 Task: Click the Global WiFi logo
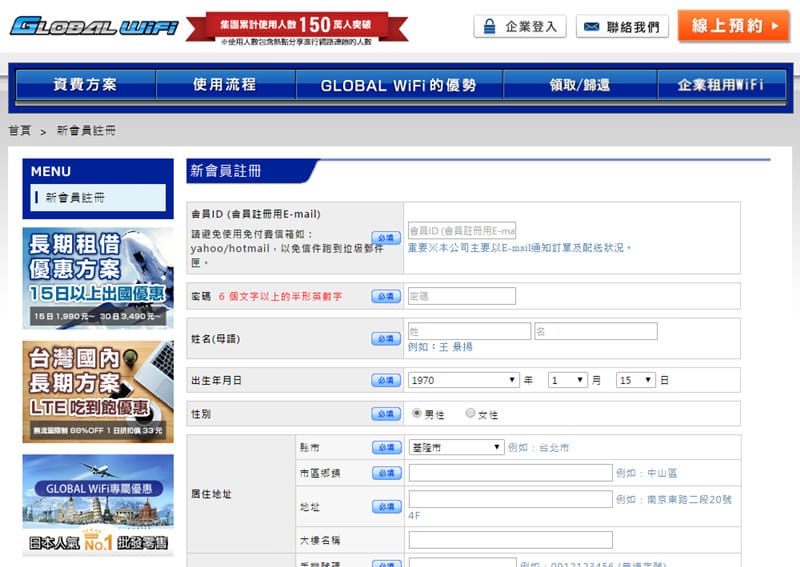(94, 26)
